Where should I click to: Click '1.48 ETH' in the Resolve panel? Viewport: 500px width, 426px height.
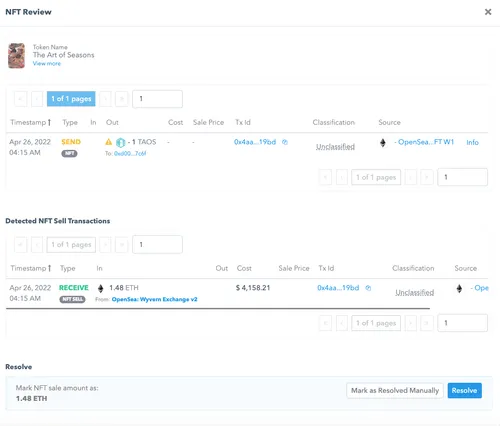pyautogui.click(x=32, y=398)
